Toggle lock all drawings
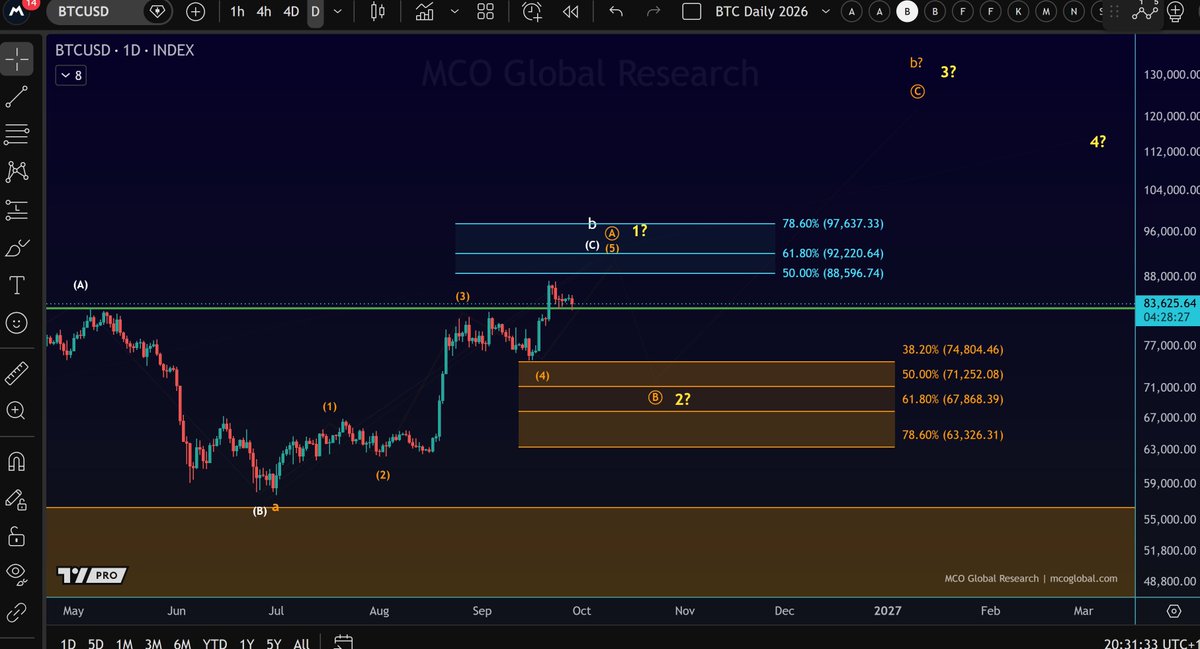 tap(17, 535)
